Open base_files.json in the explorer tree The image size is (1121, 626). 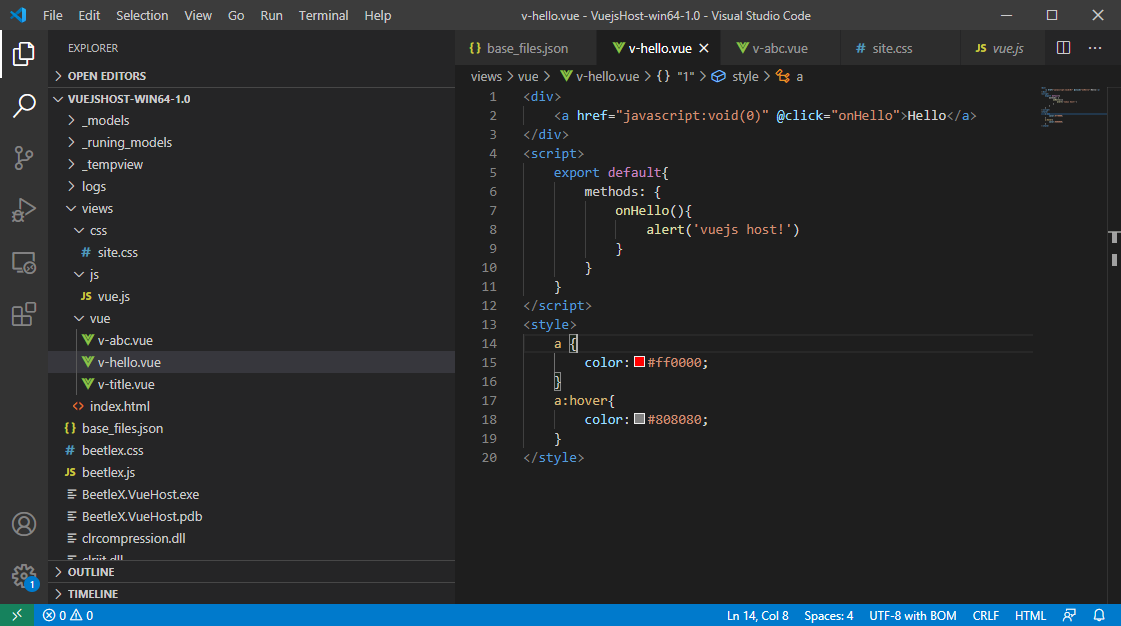(251, 429)
